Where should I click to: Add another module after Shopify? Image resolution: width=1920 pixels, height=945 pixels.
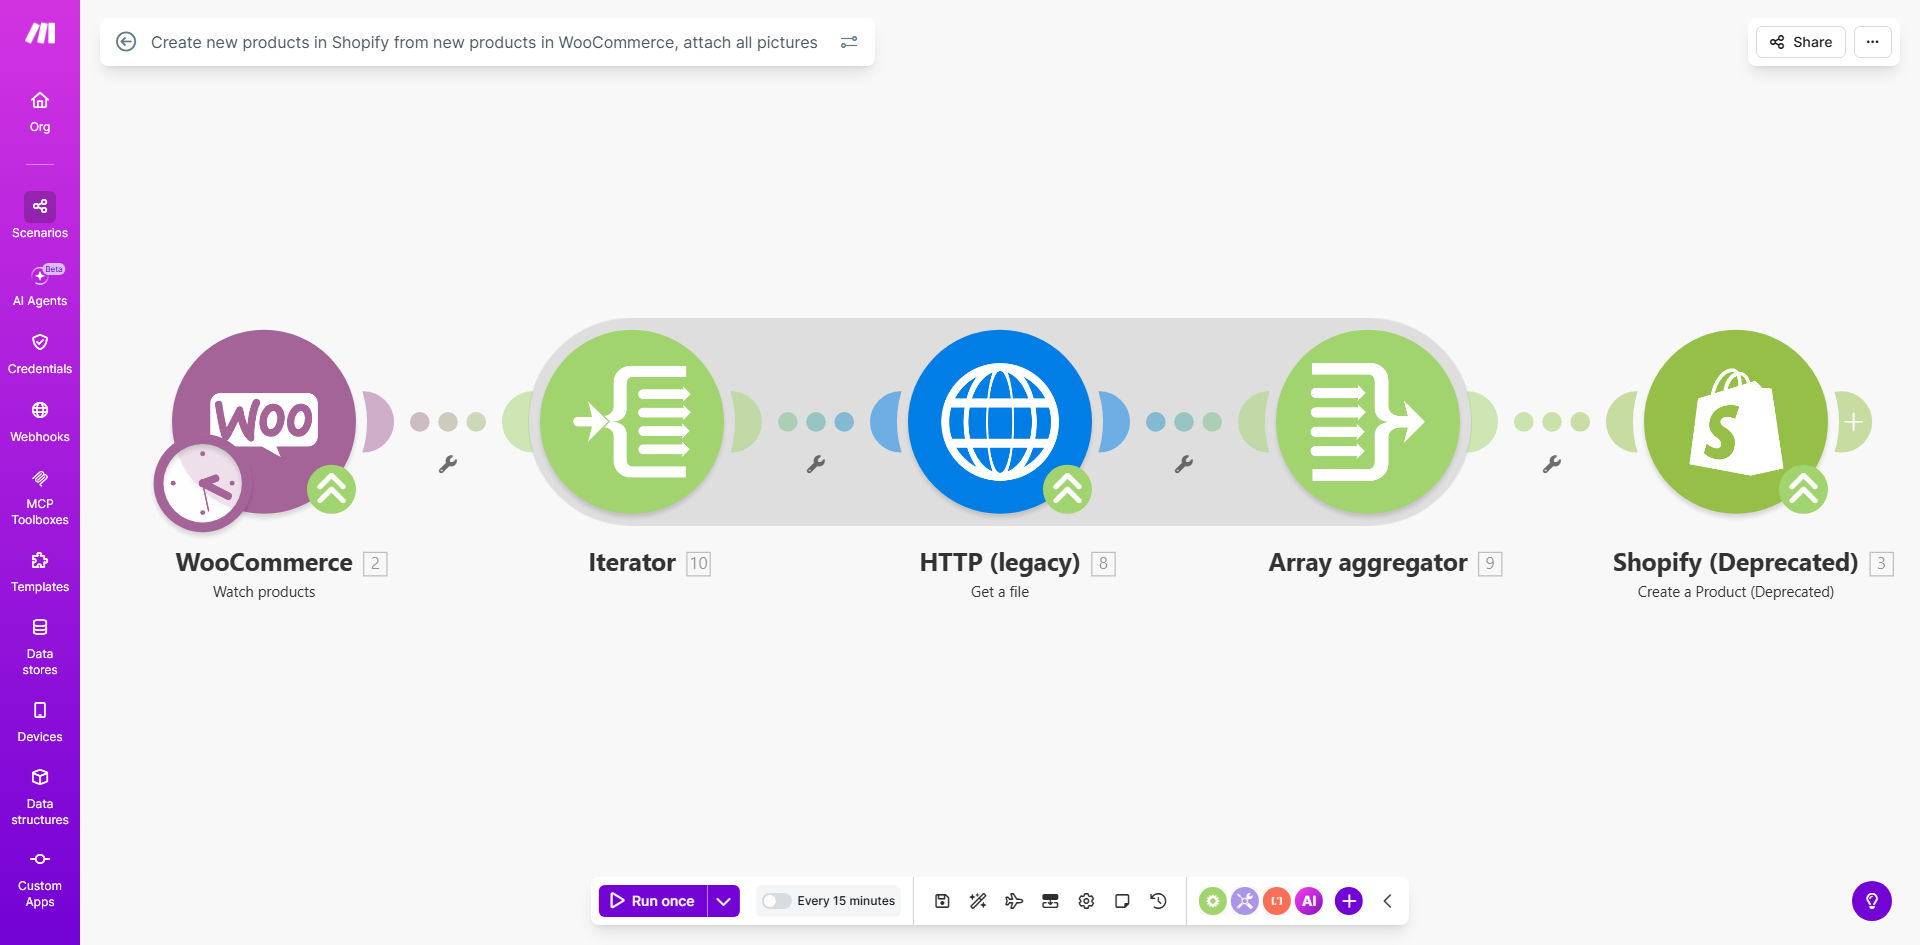pyautogui.click(x=1853, y=422)
